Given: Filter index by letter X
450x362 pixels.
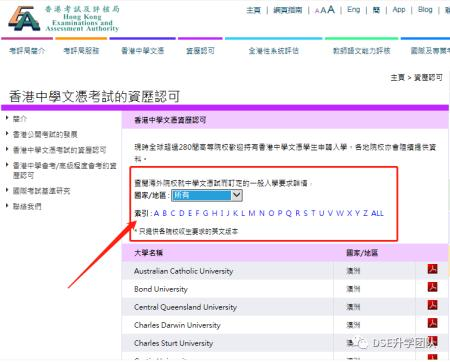Looking at the screenshot, I should coord(349,213).
